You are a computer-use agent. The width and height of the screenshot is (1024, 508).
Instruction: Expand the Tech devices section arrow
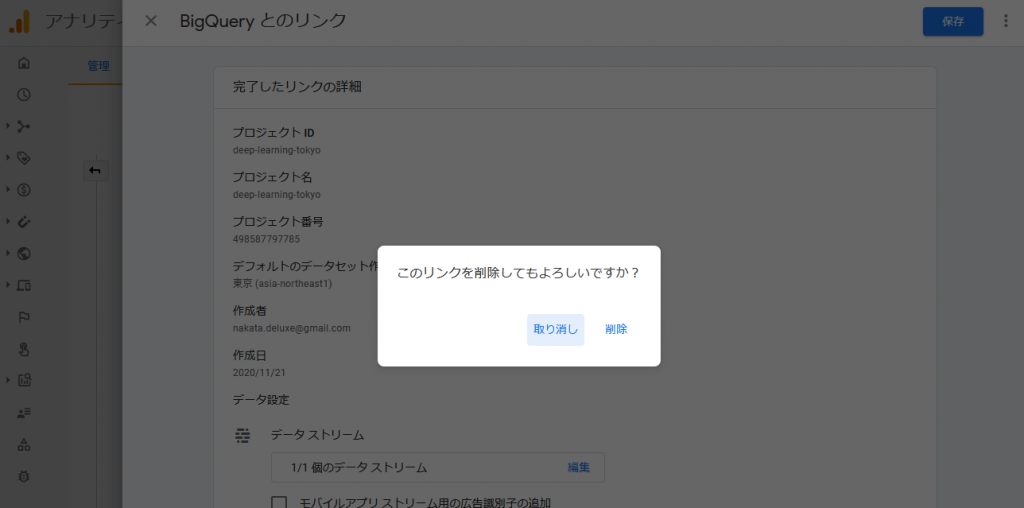8,285
